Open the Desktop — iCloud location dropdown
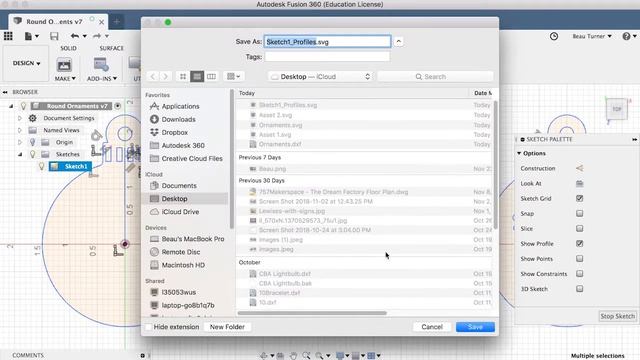 tap(320, 77)
